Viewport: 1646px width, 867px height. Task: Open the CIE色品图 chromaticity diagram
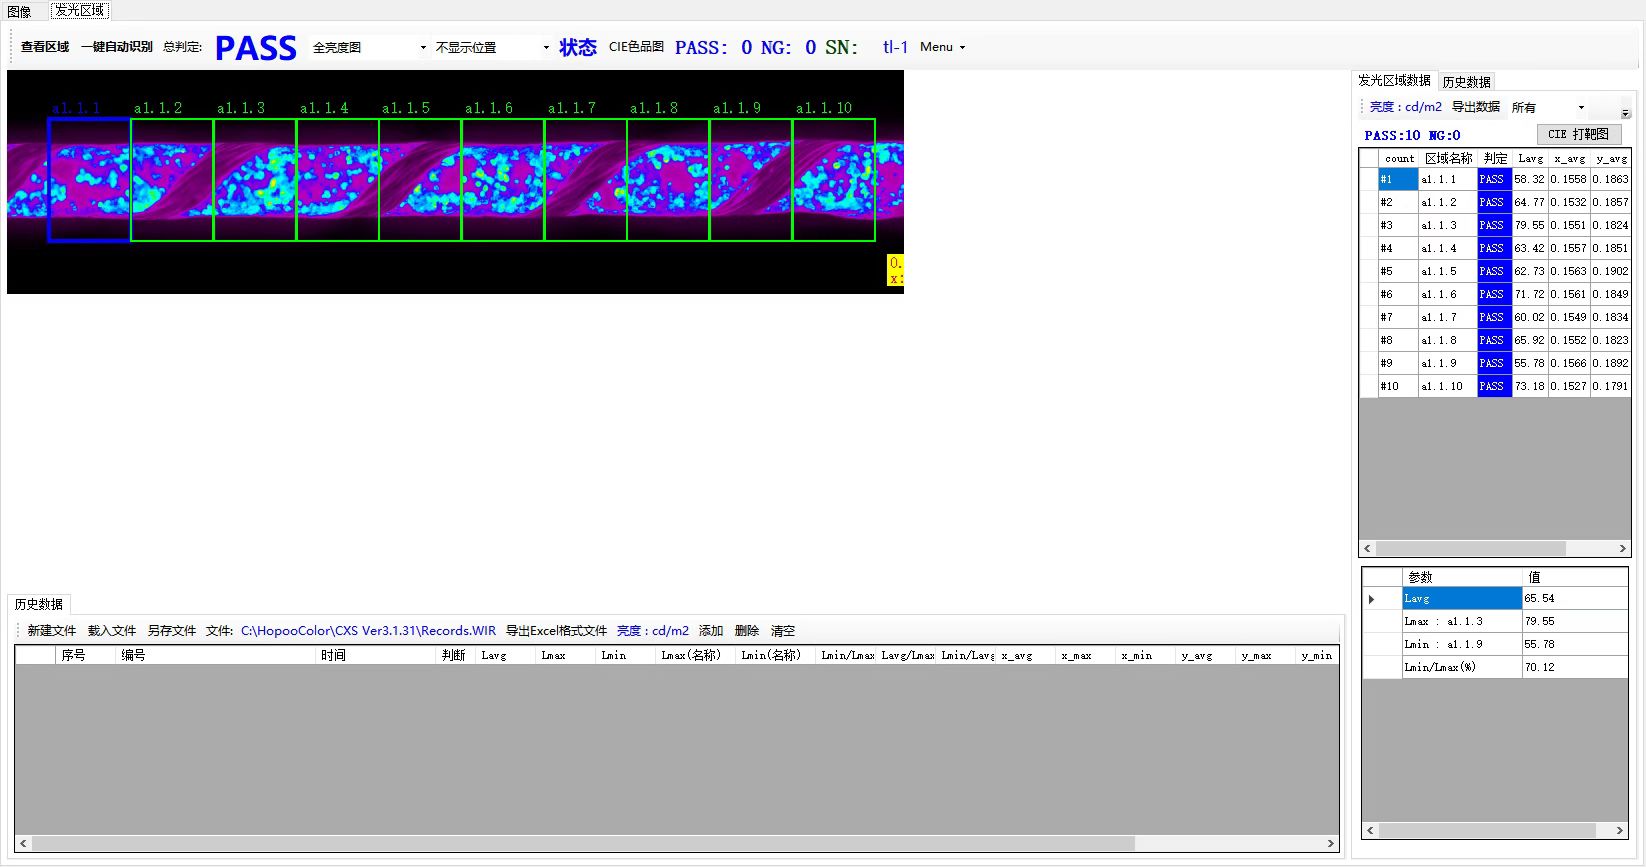click(636, 47)
